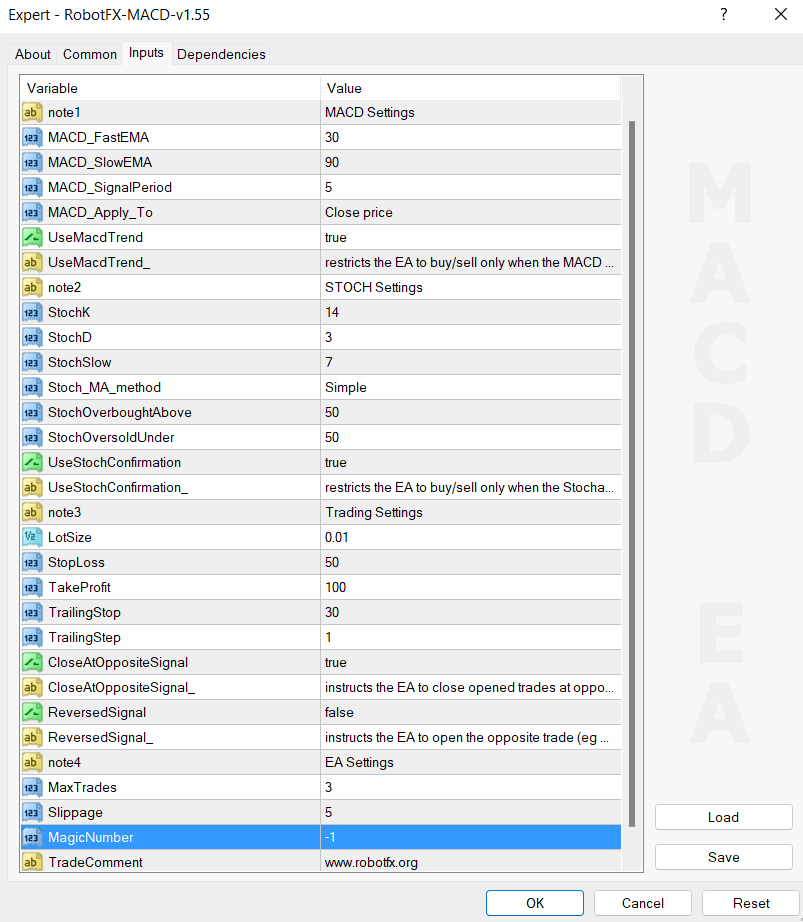Open the MACD_Apply_To Close price value
803x922 pixels.
[471, 212]
